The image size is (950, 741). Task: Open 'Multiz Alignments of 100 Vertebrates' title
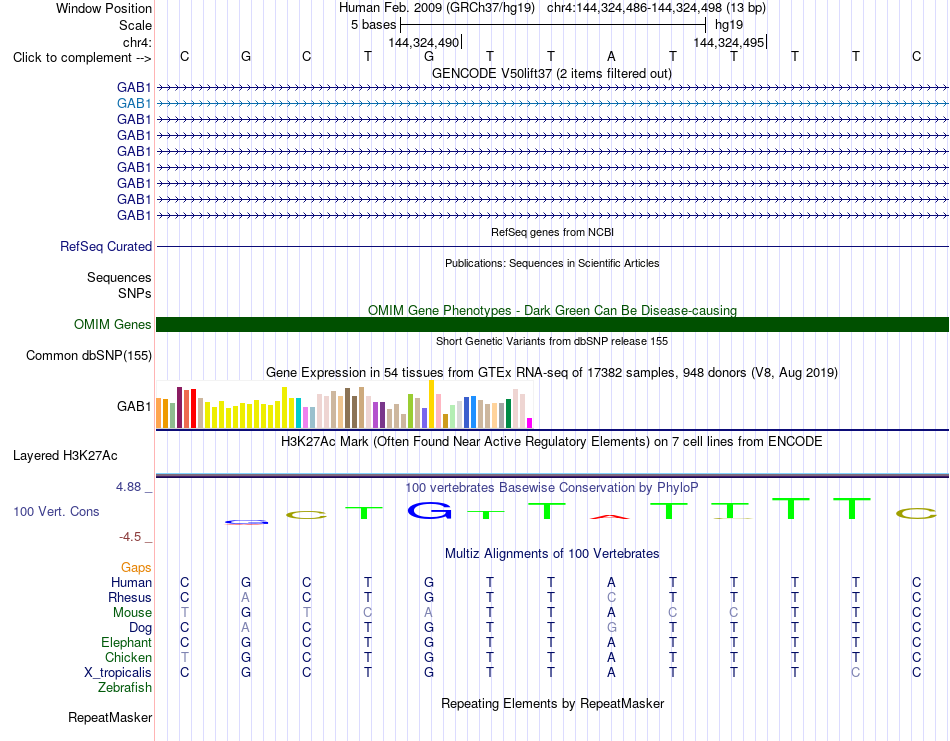tap(552, 553)
